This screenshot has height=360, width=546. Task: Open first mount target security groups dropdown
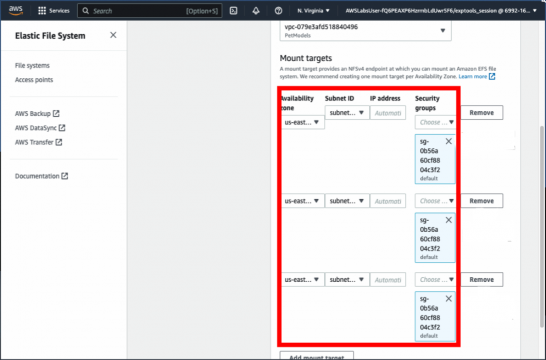click(435, 122)
